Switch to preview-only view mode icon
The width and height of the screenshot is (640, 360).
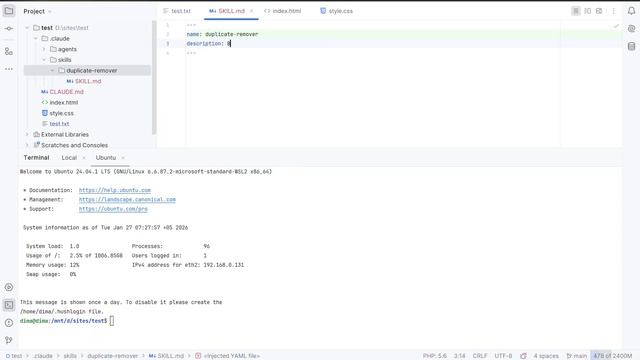599,11
